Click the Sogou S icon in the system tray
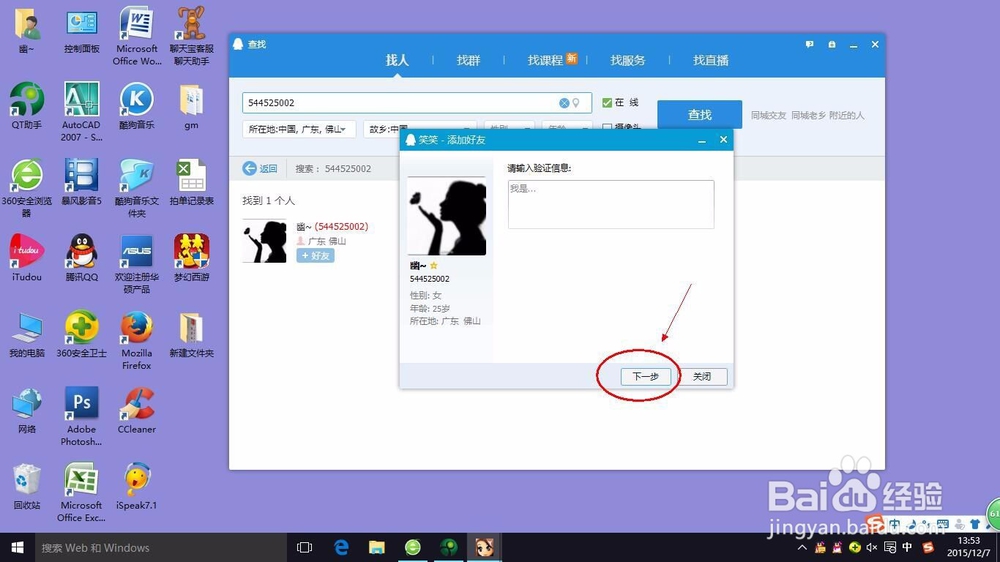The width and height of the screenshot is (1000, 562). coord(929,547)
